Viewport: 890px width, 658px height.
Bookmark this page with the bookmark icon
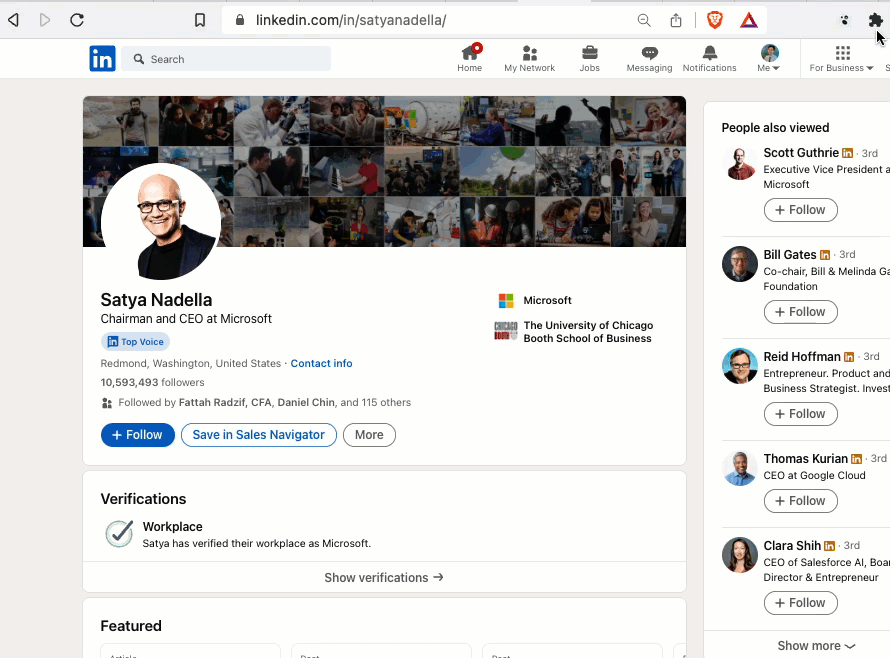[x=200, y=20]
